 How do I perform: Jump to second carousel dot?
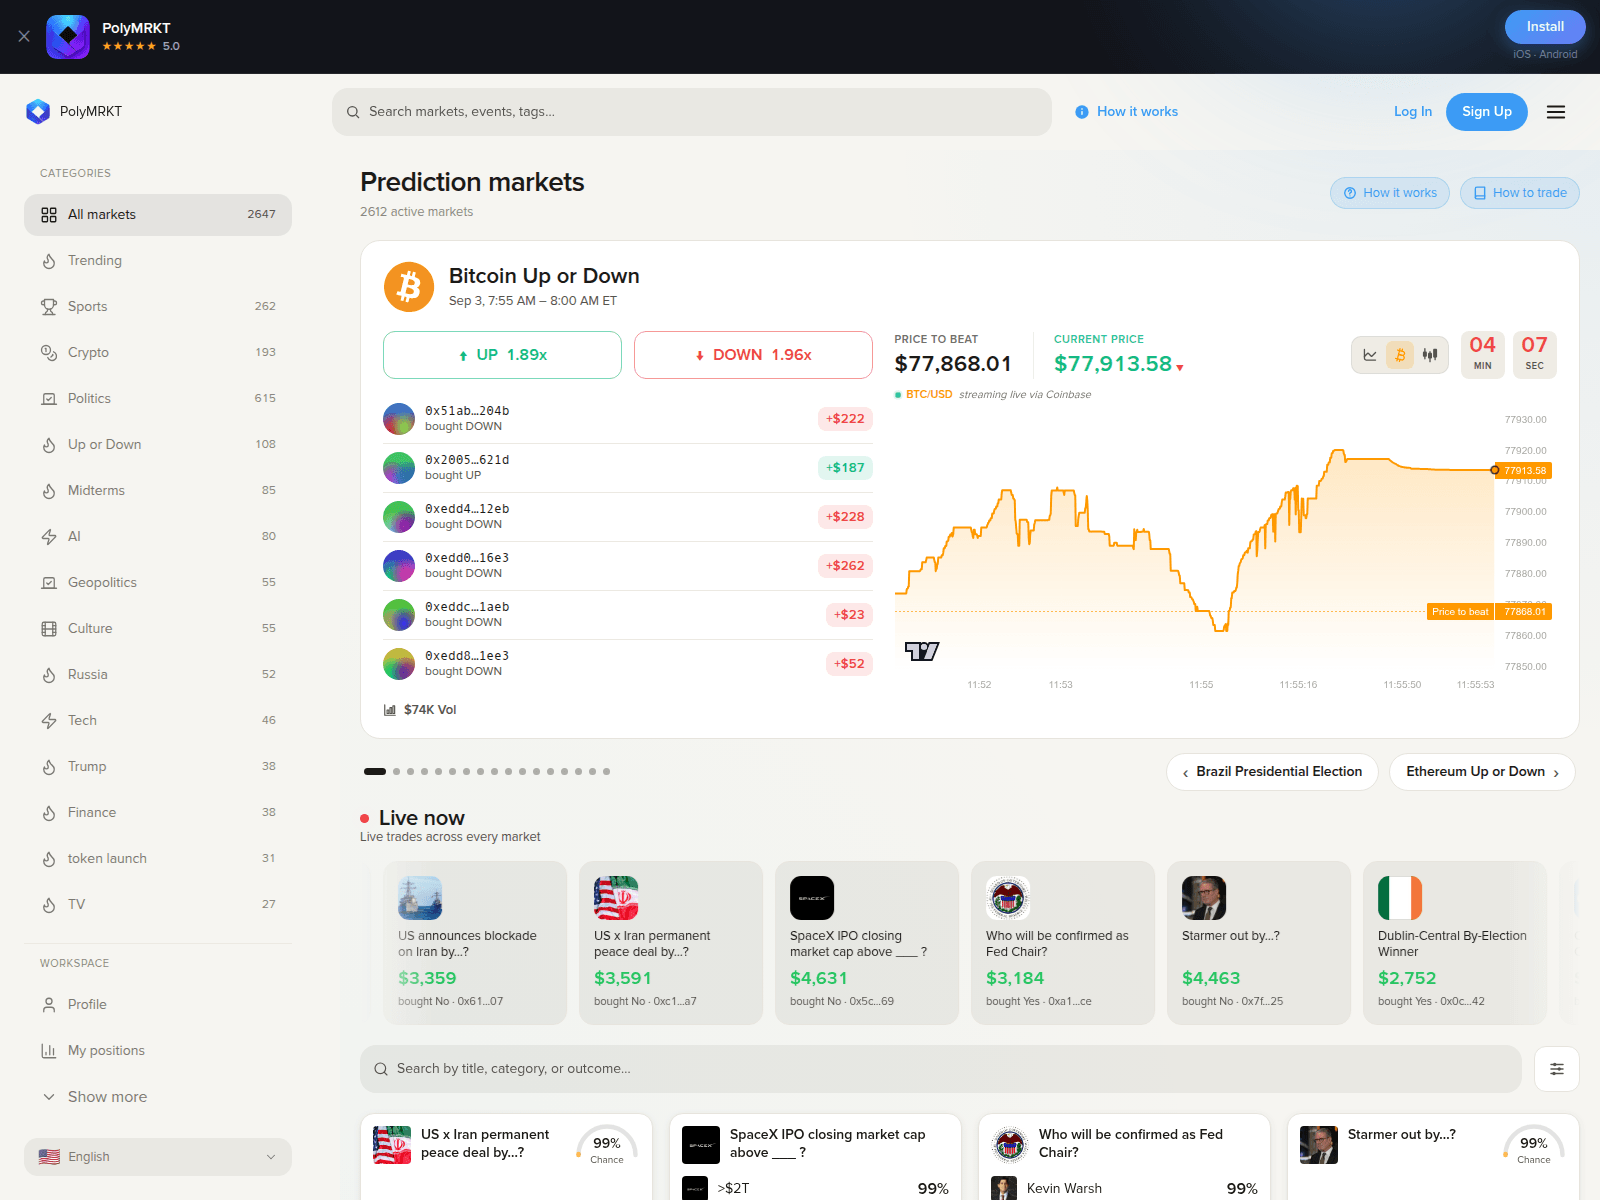tap(397, 772)
